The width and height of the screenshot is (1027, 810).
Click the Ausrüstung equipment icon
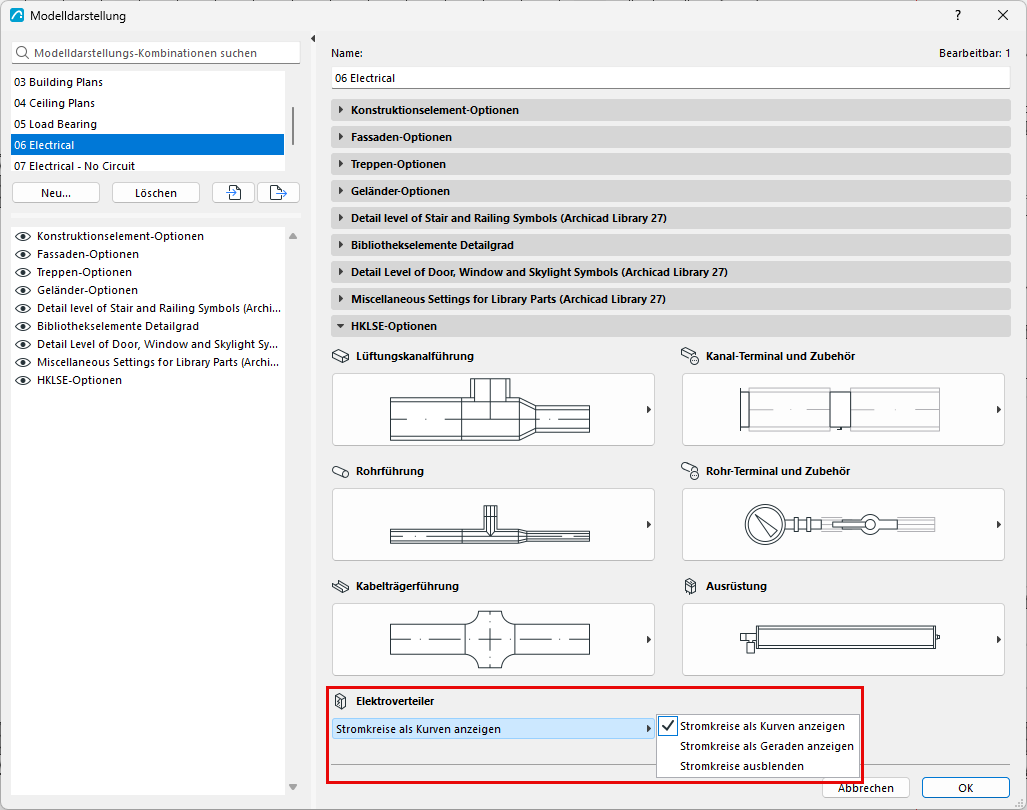click(690, 586)
